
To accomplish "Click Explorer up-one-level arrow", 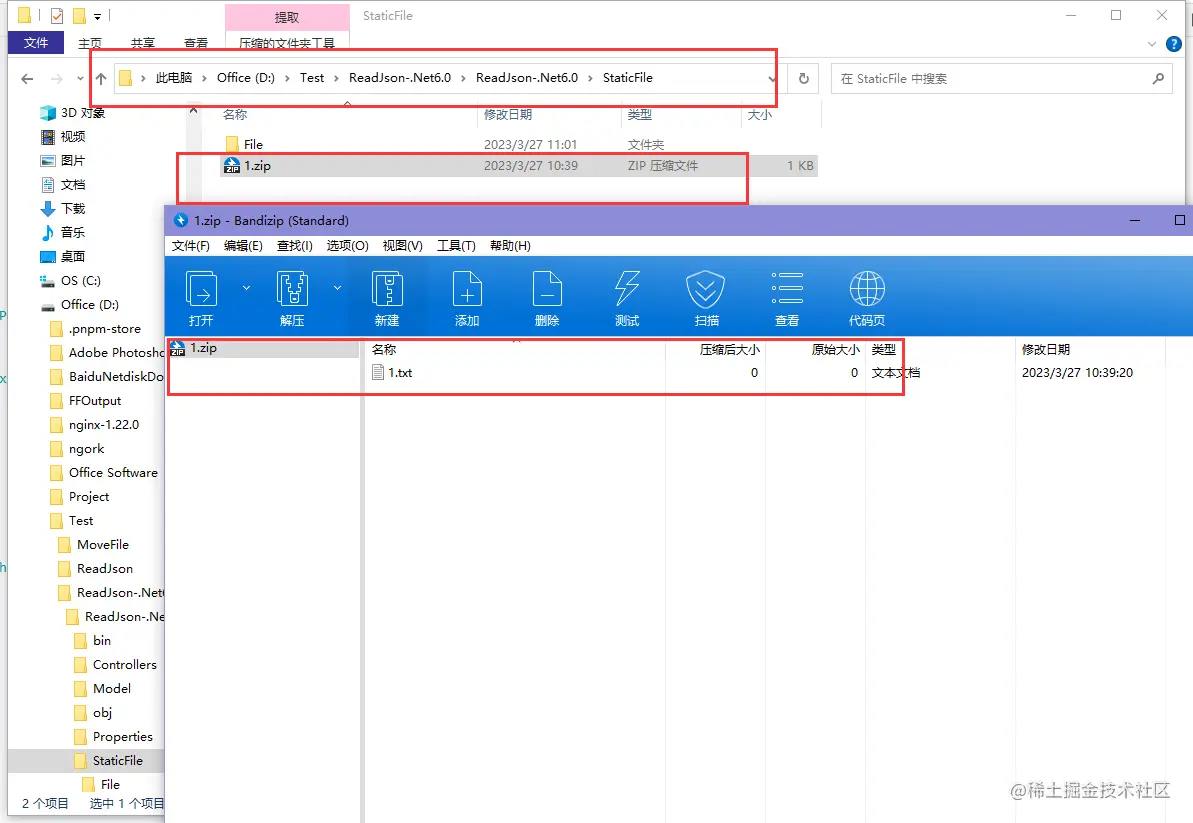I will click(101, 78).
